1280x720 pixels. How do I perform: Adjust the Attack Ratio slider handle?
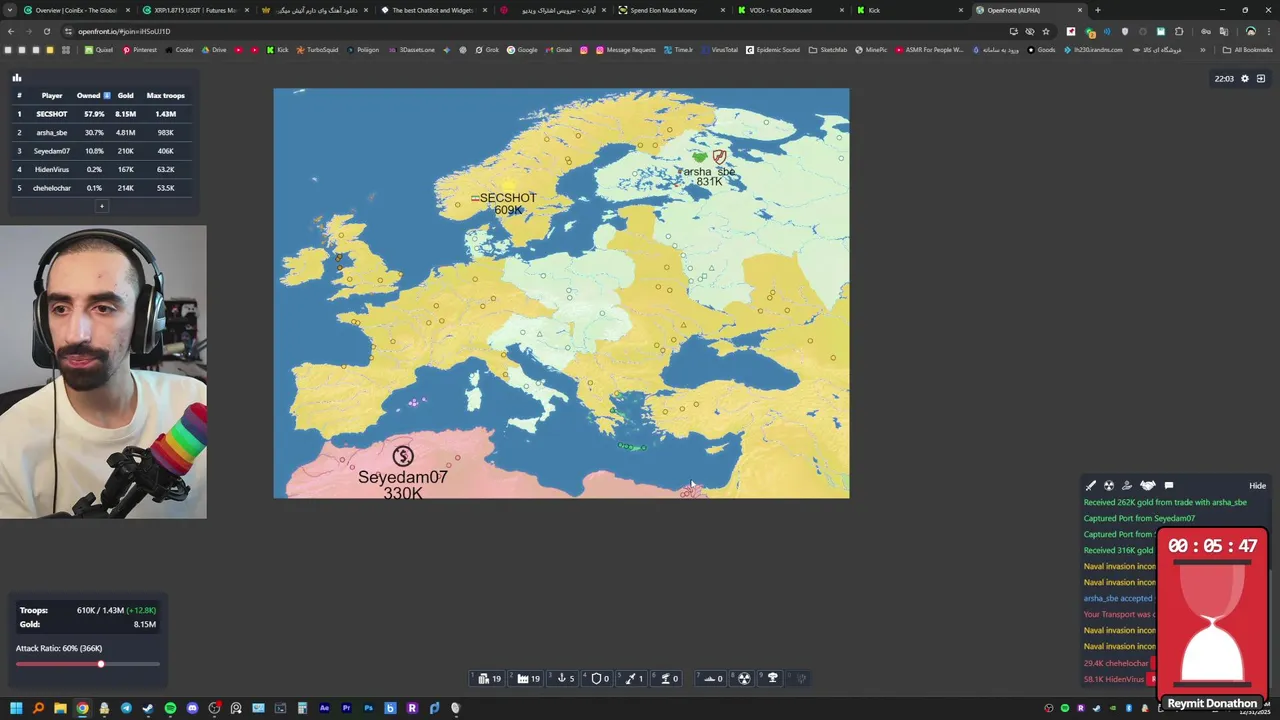pyautogui.click(x=100, y=664)
